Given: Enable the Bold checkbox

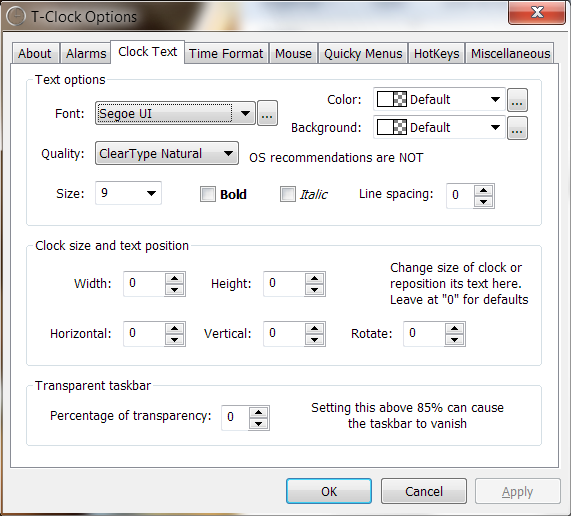Looking at the screenshot, I should tap(208, 194).
